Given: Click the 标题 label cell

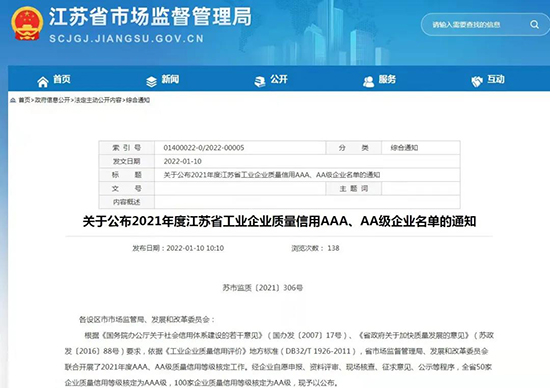Looking at the screenshot, I should [x=127, y=175].
